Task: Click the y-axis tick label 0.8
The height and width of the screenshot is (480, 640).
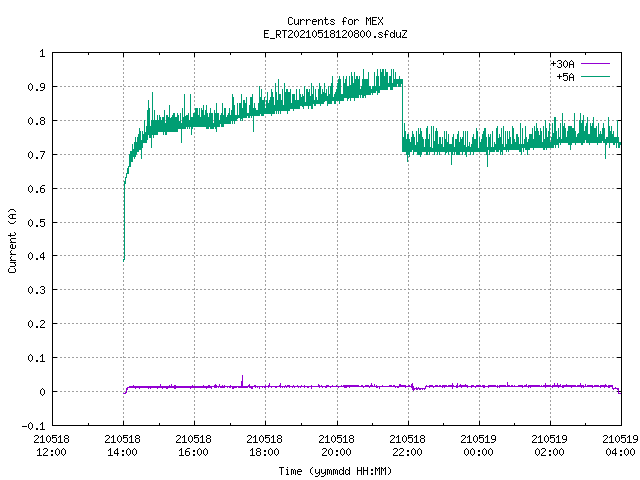Action: click(37, 121)
